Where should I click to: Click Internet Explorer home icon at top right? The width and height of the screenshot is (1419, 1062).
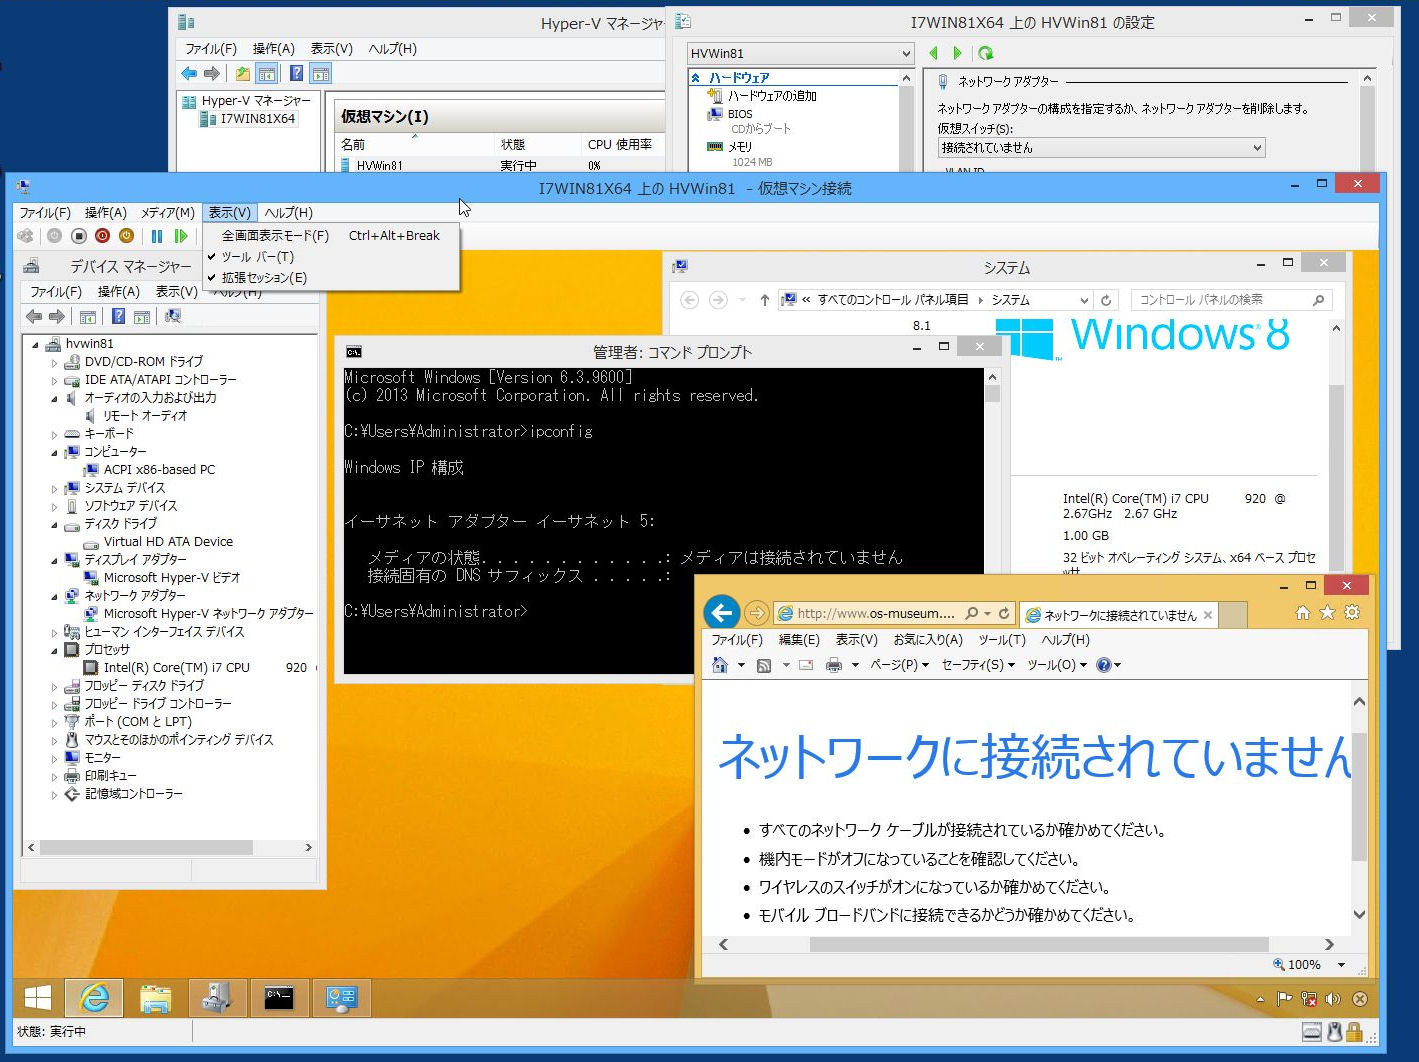tap(1303, 613)
